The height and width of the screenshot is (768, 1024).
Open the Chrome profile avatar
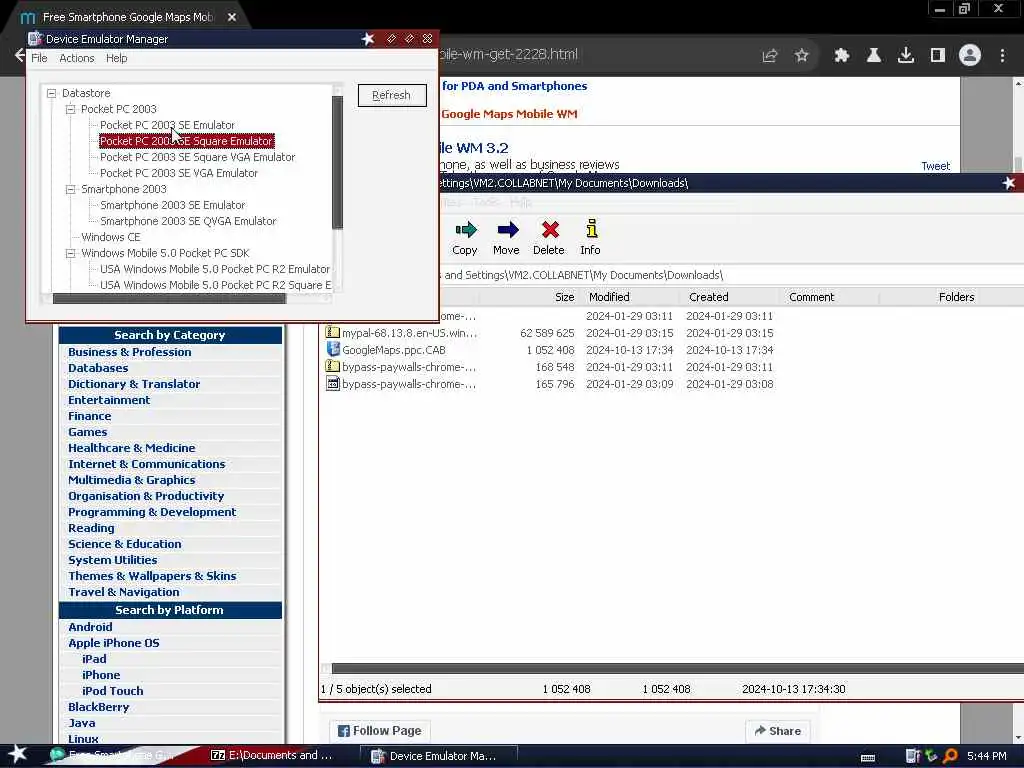[970, 56]
